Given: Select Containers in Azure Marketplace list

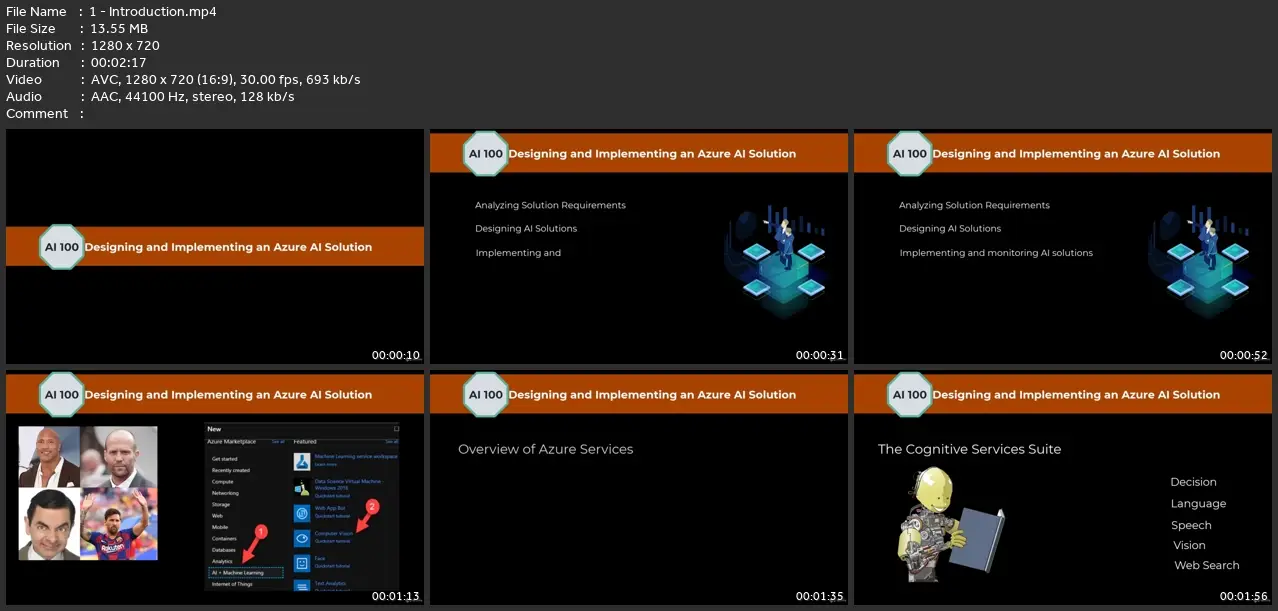Looking at the screenshot, I should tap(224, 538).
